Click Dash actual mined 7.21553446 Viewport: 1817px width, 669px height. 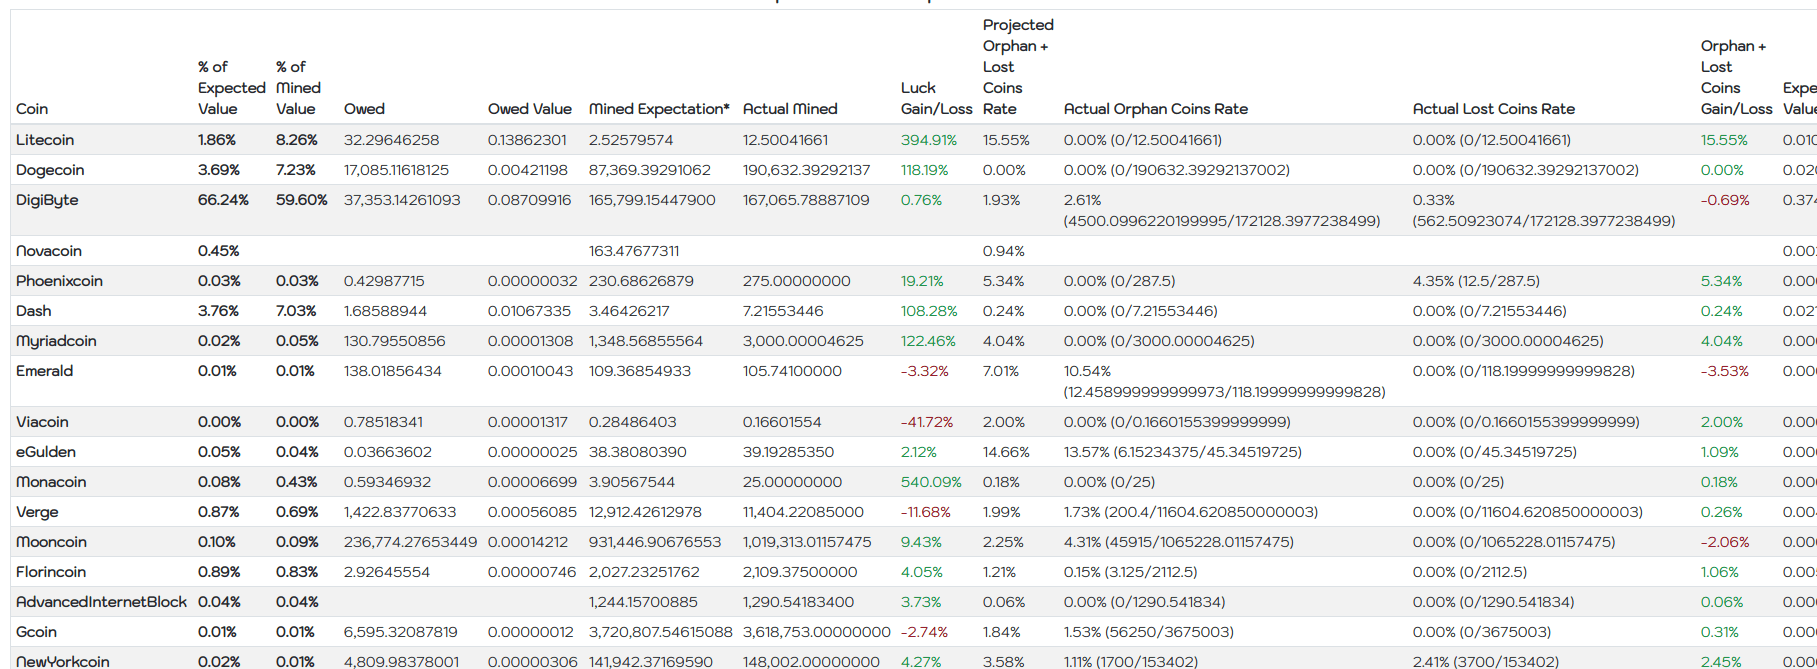point(783,311)
